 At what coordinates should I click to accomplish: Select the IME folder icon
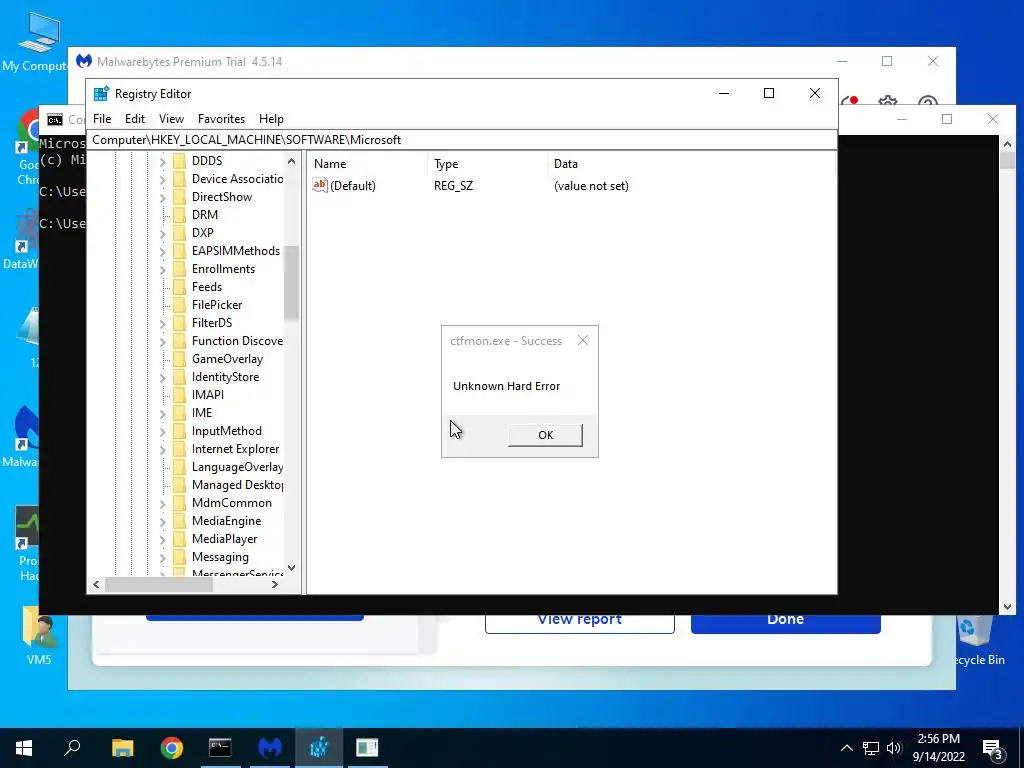coord(180,413)
